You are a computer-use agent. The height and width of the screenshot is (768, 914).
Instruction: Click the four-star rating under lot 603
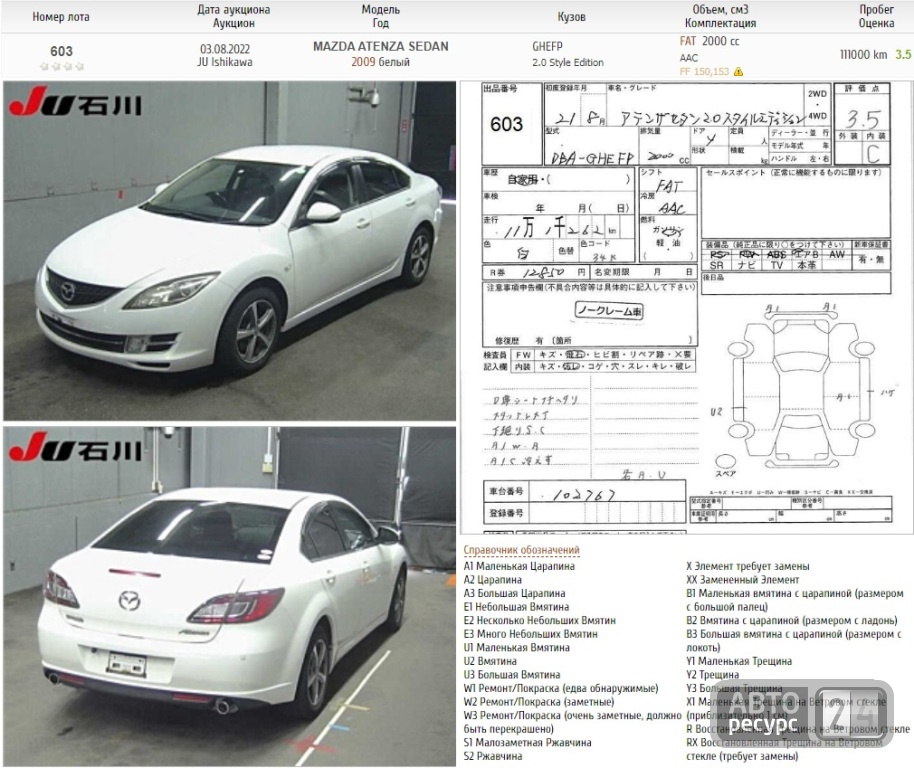pyautogui.click(x=61, y=66)
